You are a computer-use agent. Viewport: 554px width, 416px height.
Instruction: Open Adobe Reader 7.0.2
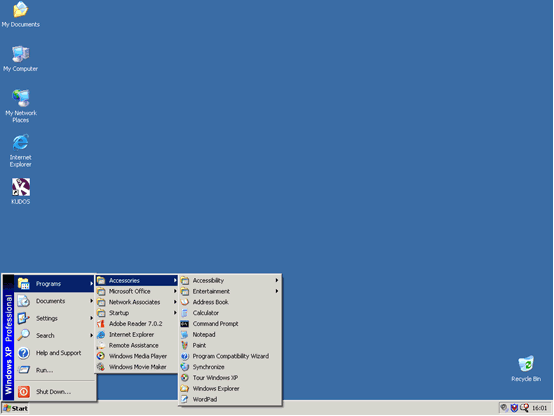pyautogui.click(x=136, y=324)
